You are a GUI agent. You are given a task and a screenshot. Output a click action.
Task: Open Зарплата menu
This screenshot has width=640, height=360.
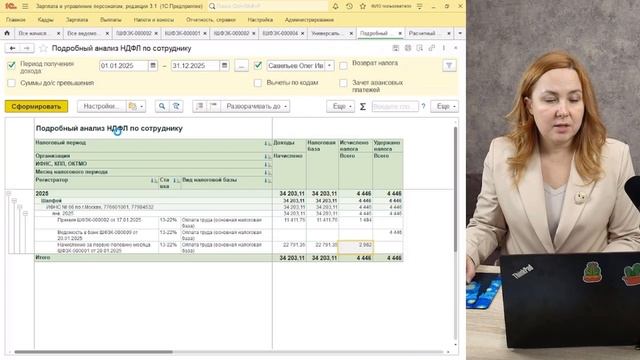point(77,20)
